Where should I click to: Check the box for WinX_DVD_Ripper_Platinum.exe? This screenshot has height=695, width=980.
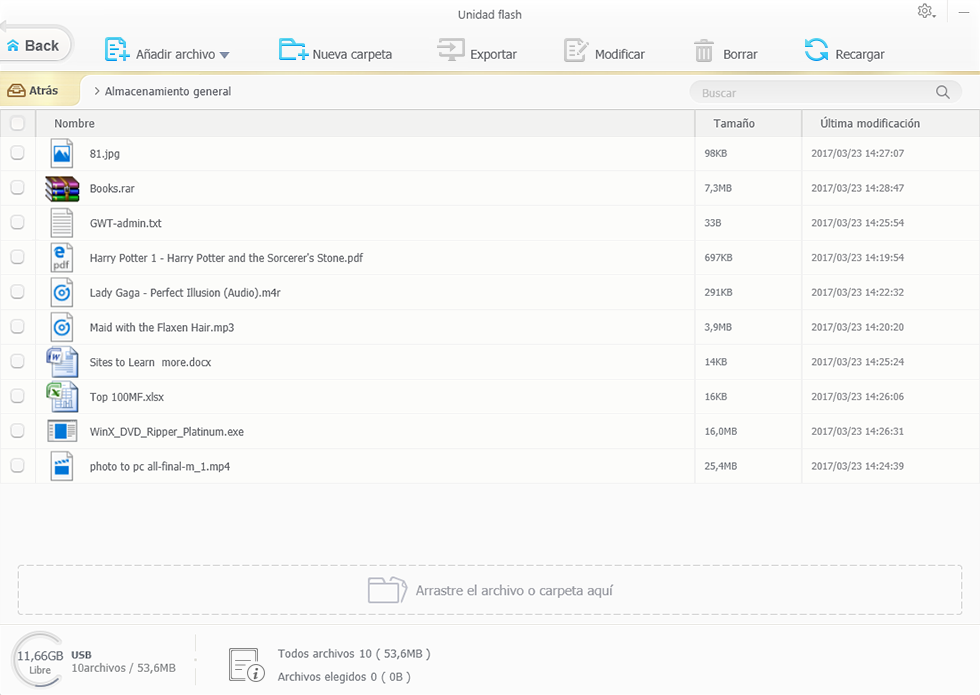point(18,431)
